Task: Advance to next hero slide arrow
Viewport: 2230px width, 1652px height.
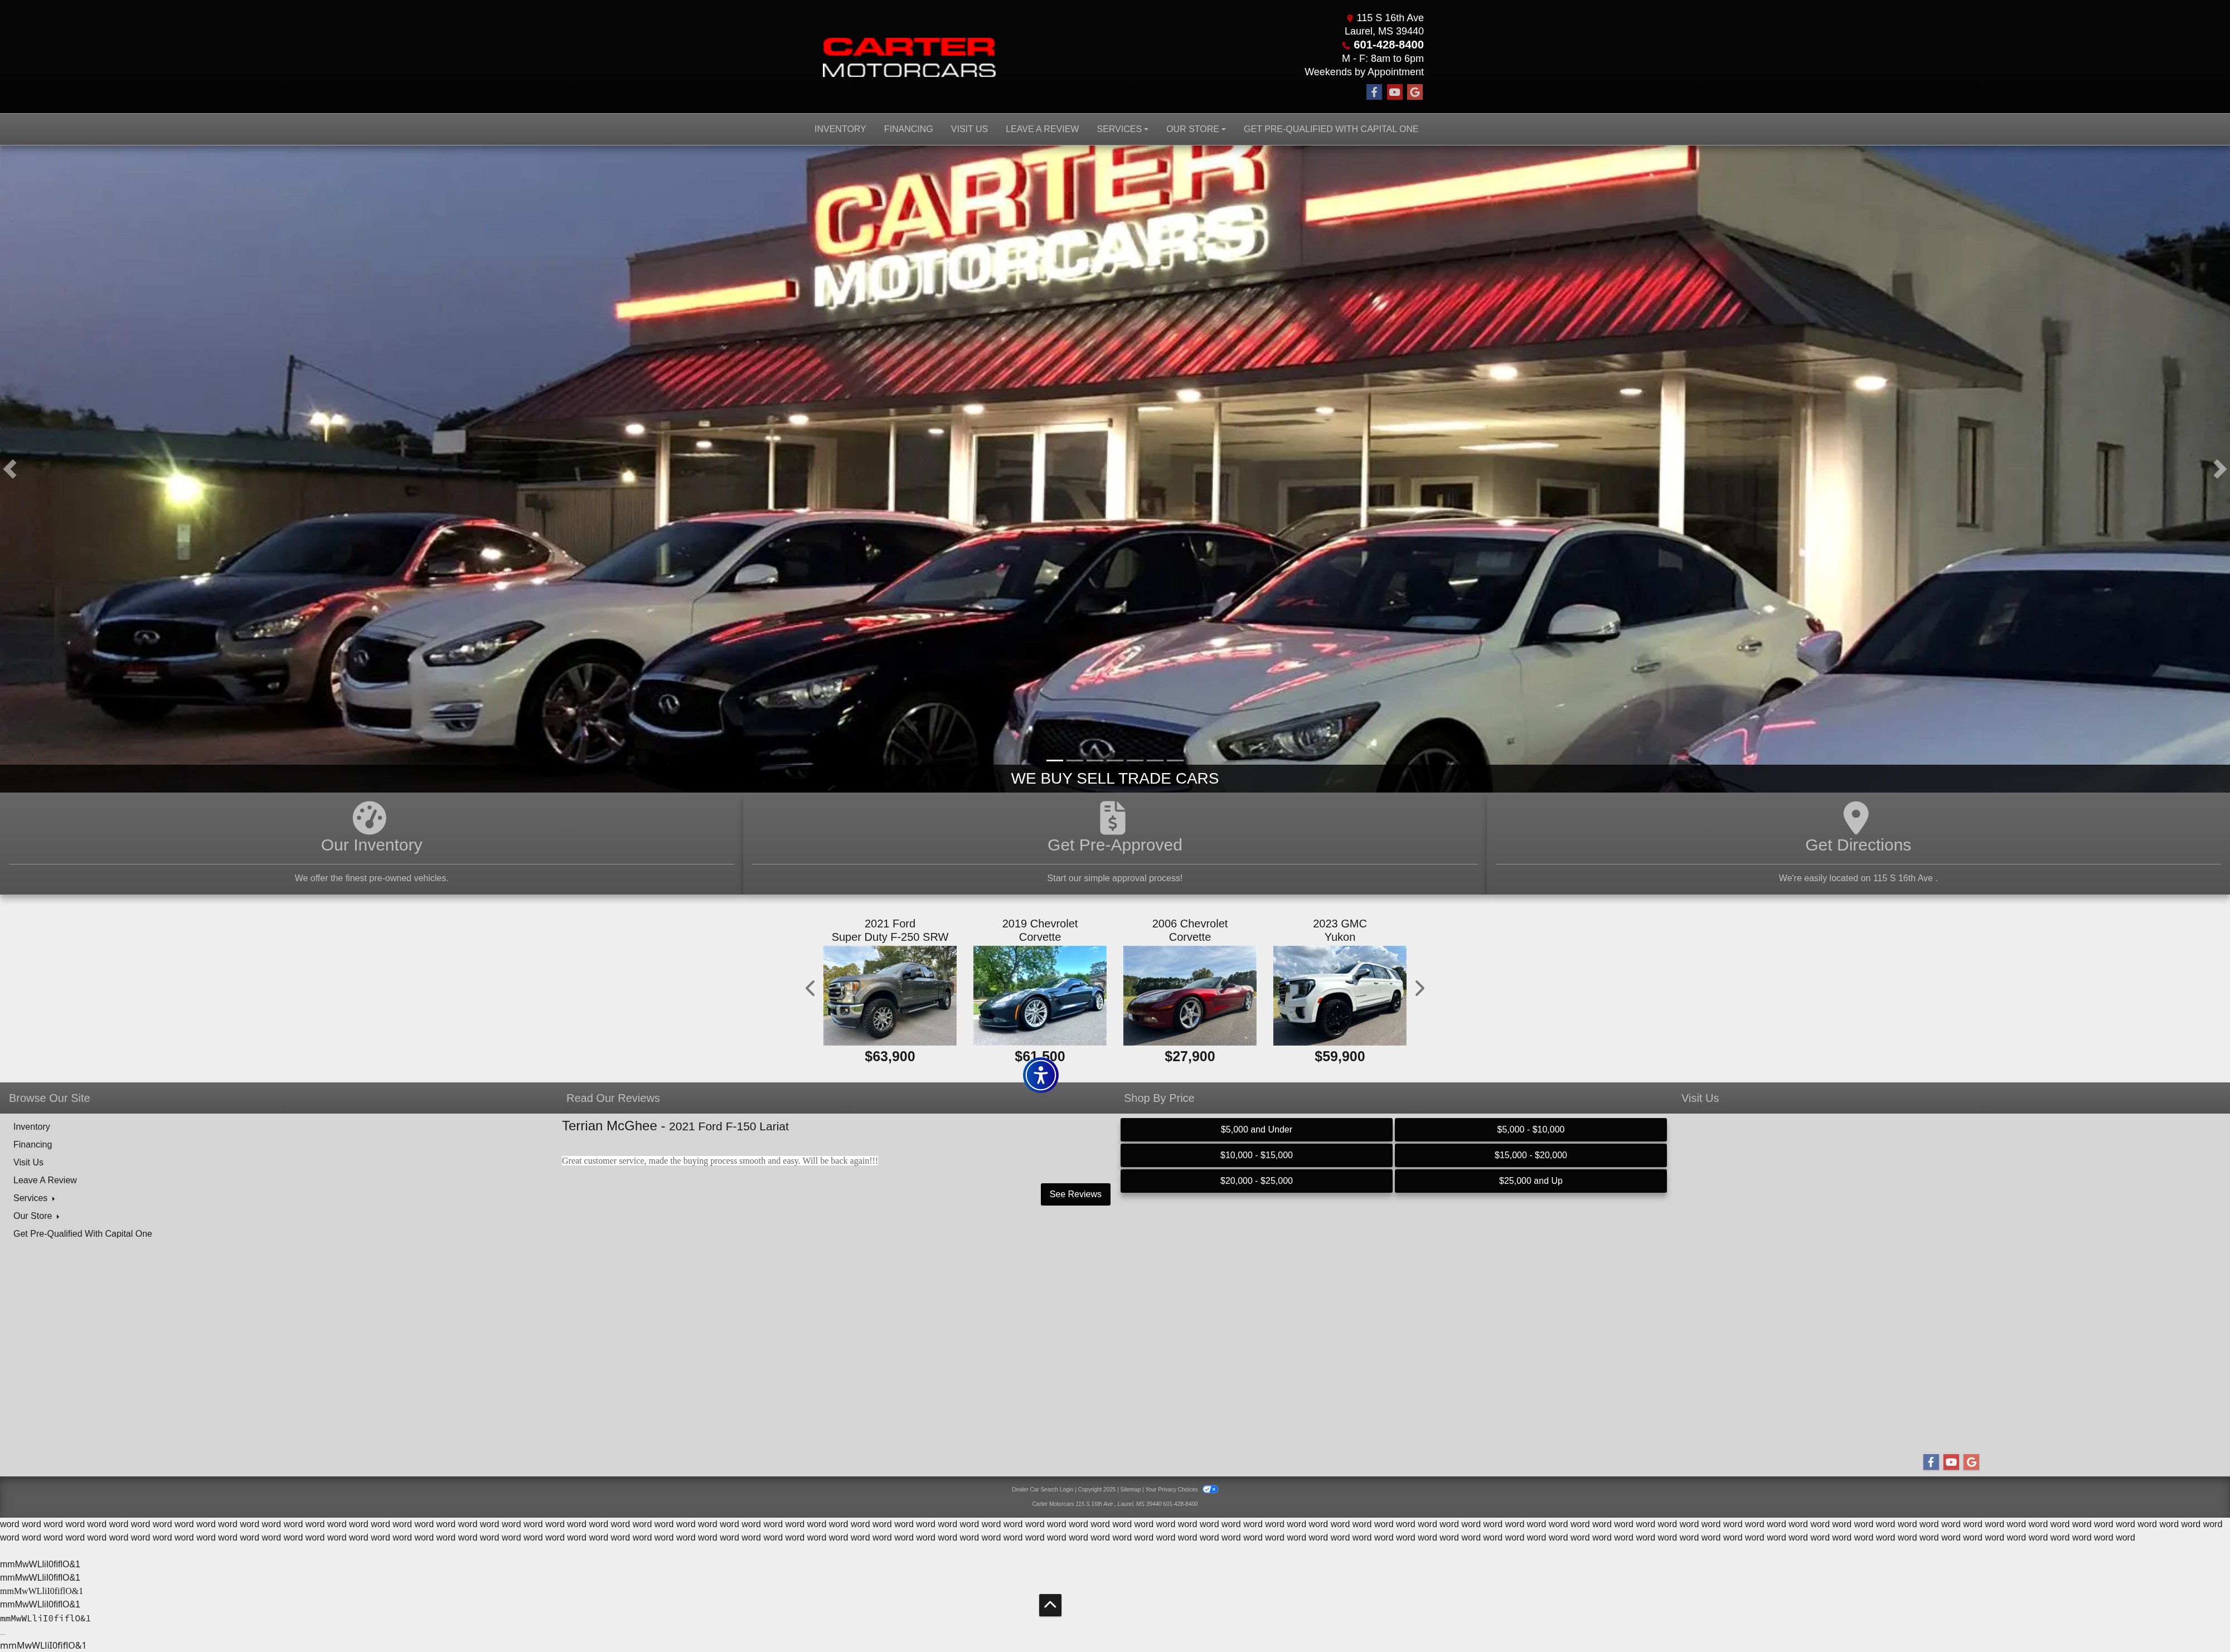Action: tap(2219, 469)
